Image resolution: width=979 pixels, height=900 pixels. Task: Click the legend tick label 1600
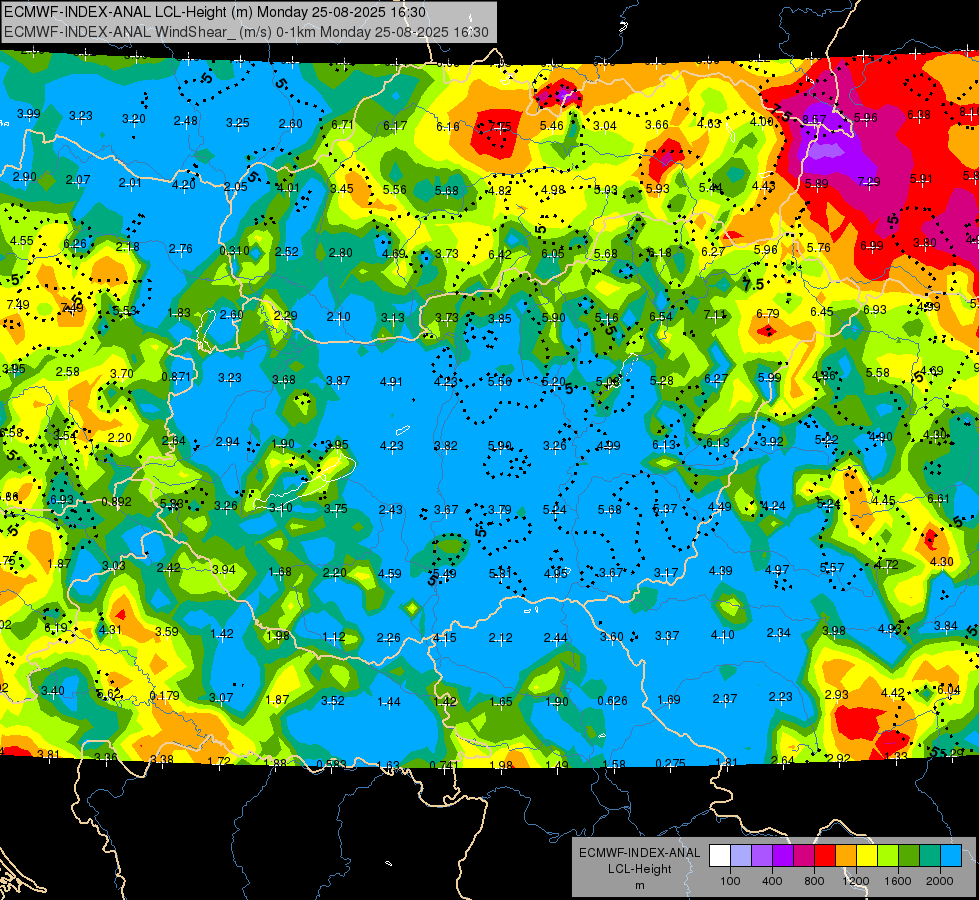point(898,881)
